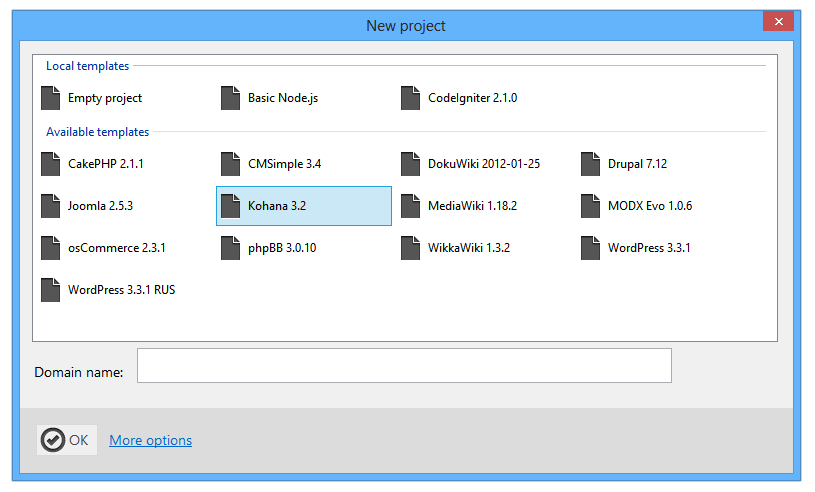Pick the 'MediaWiki 1.18.2' label
The width and height of the screenshot is (815, 492).
click(x=472, y=206)
